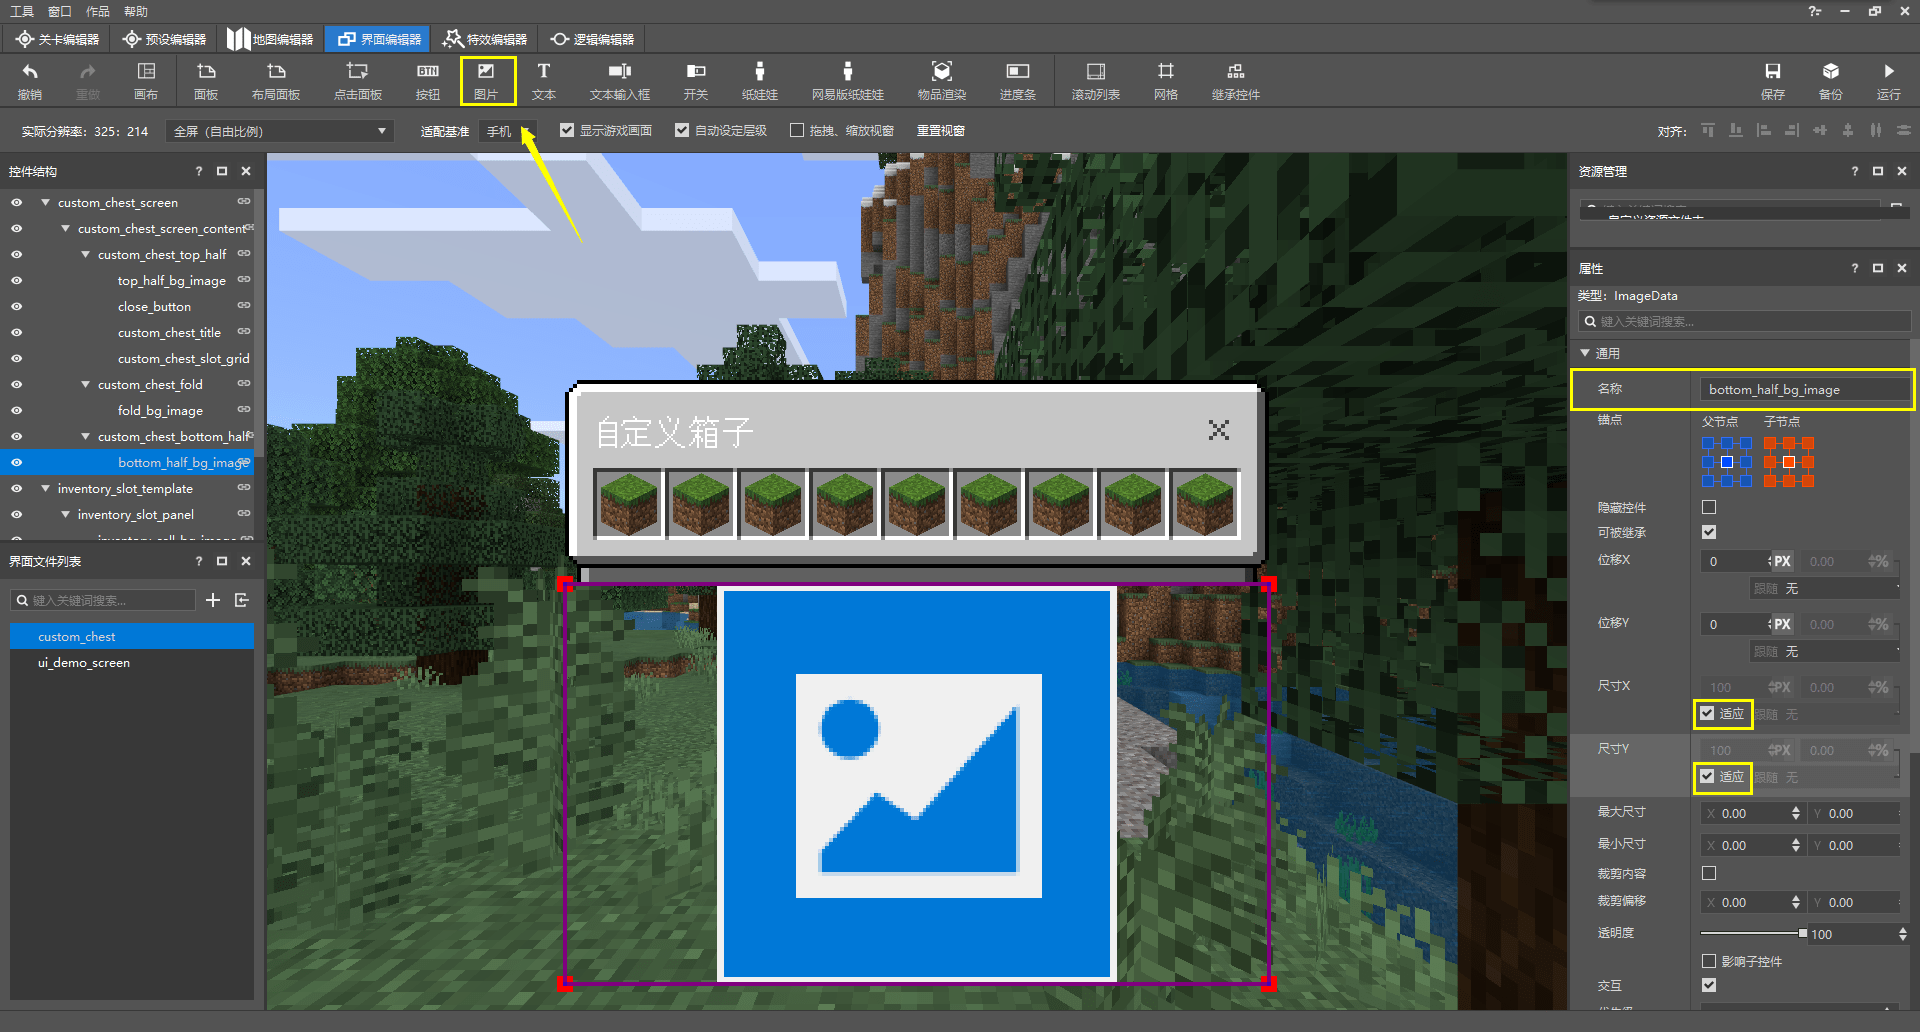The image size is (1920, 1032).
Task: Select the 图片 image control tool
Action: coord(487,81)
